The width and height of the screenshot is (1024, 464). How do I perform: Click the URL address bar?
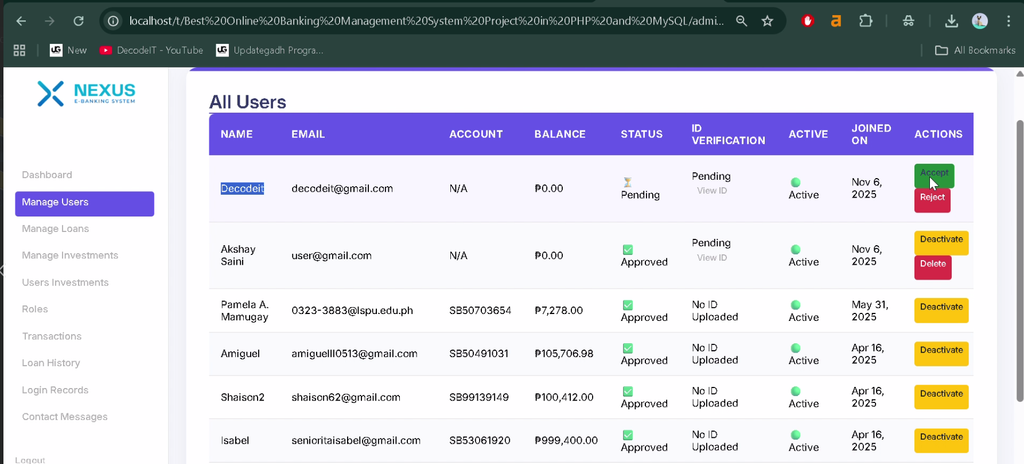(426, 21)
